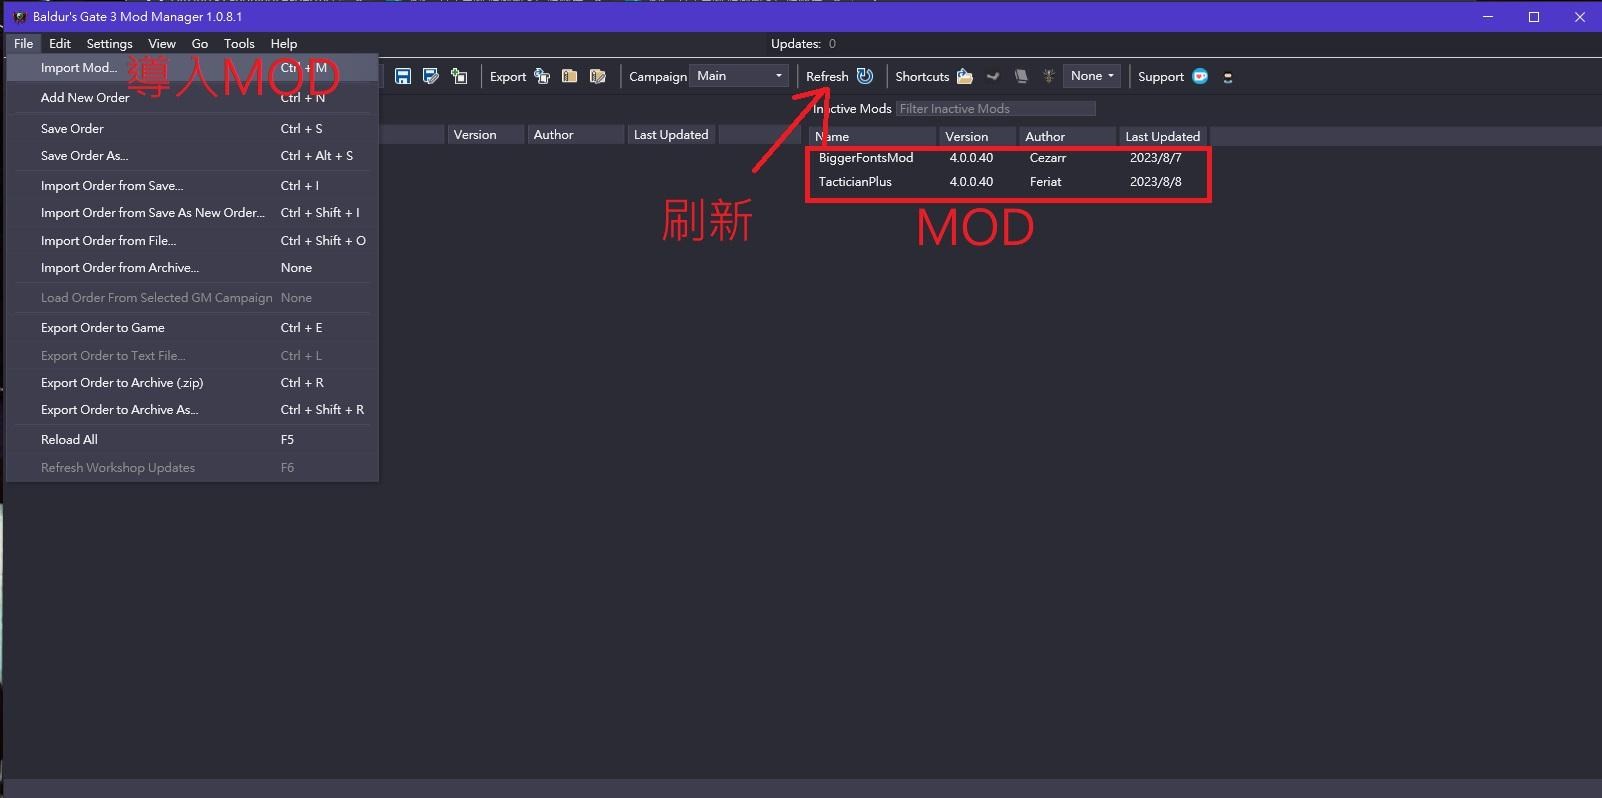Sort inactive mods by Name column
Screen dimensions: 1602x798
coord(872,136)
